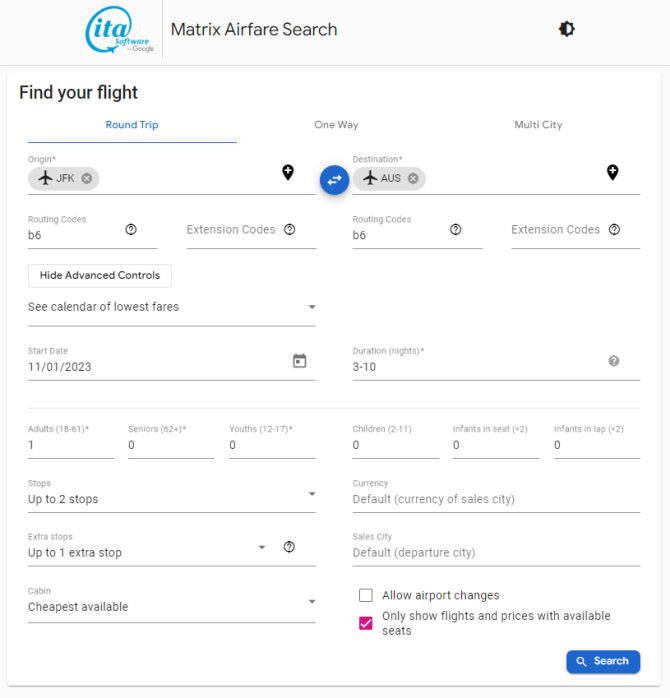Open nearby airports picker for Destination

tap(613, 172)
